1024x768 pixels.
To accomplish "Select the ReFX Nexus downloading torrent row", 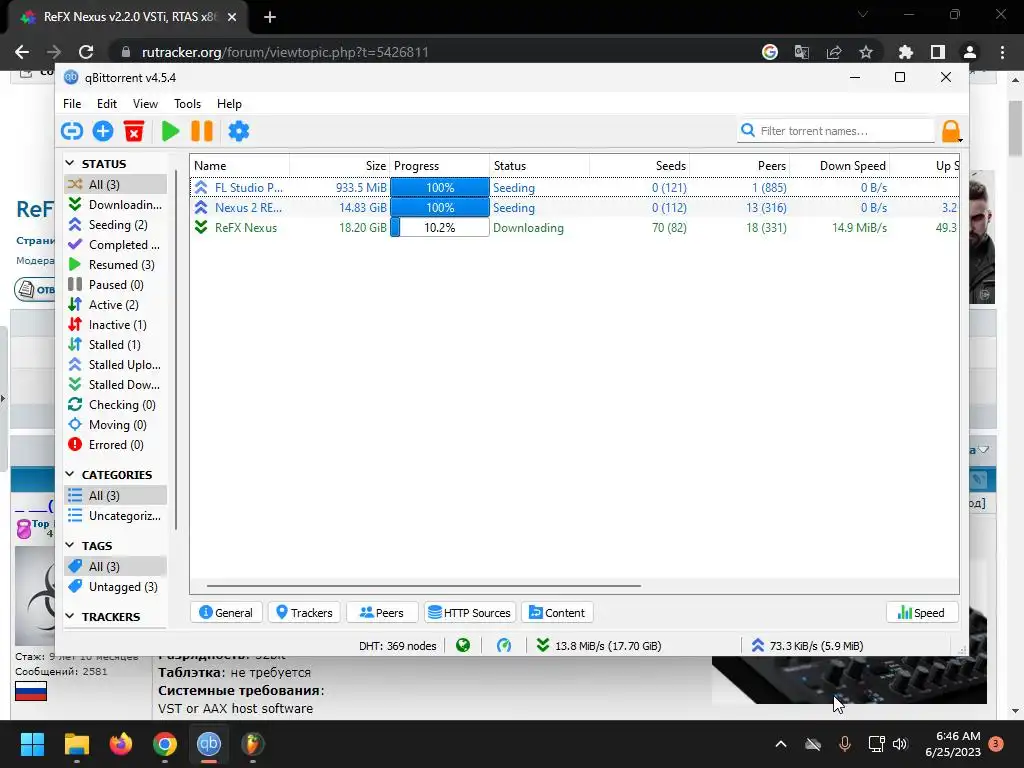I will coord(575,228).
